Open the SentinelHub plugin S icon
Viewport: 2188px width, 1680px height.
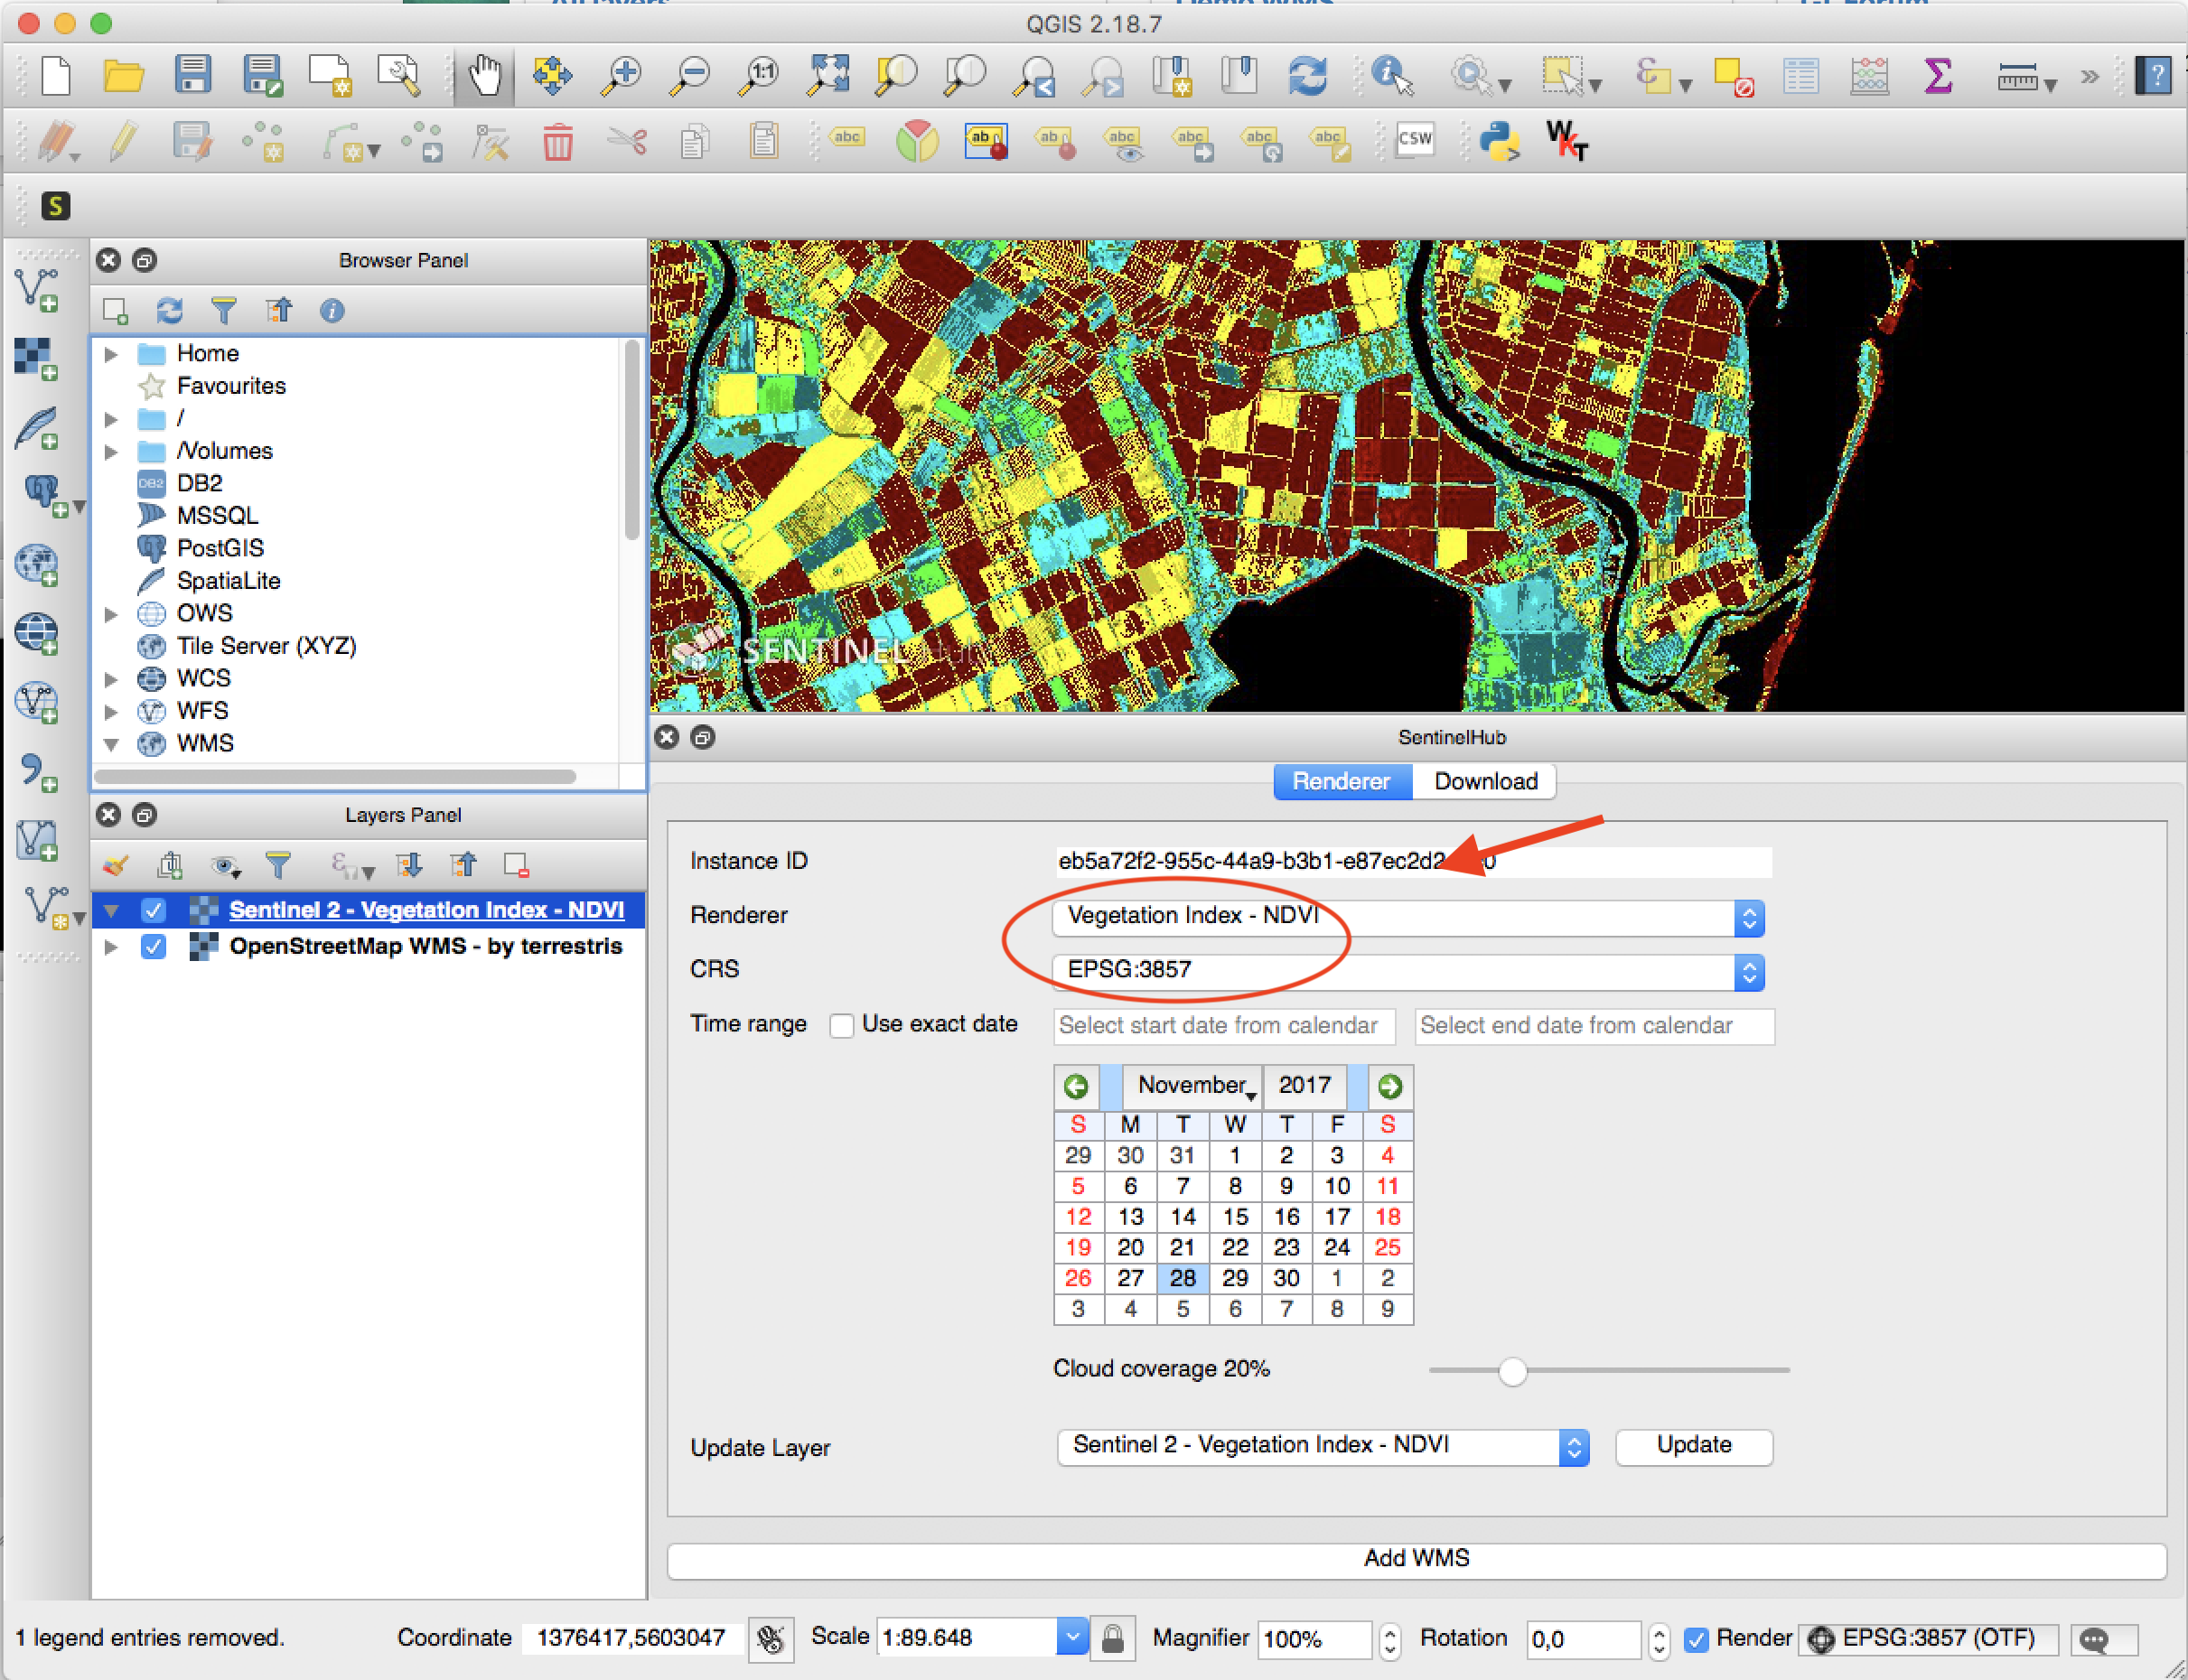(x=56, y=206)
